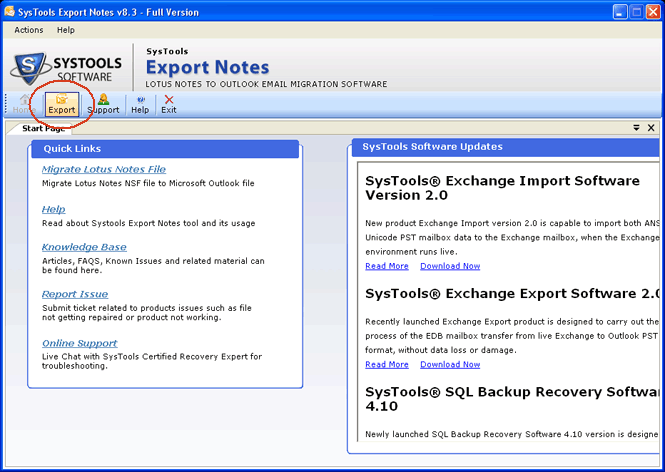Open Support from the toolbar
The width and height of the screenshot is (665, 472).
tap(103, 104)
